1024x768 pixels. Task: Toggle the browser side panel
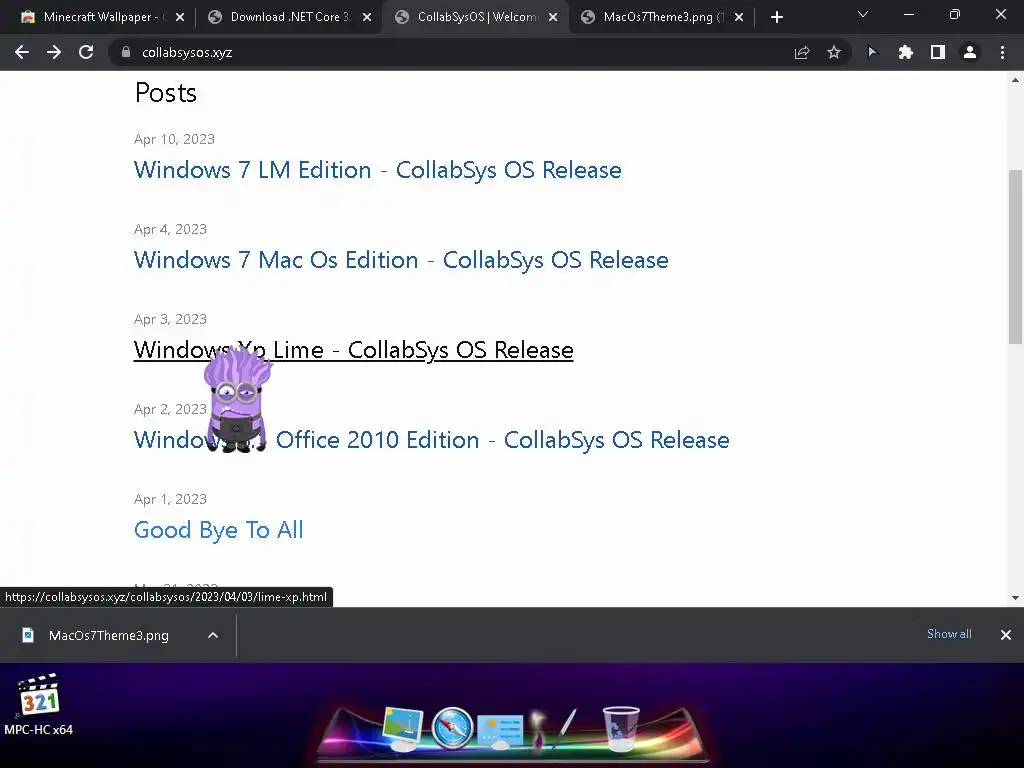tap(938, 52)
